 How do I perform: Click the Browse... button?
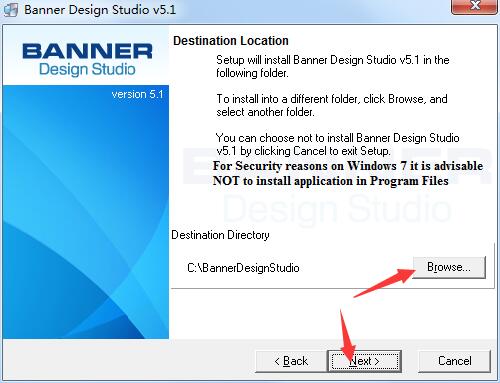click(x=449, y=267)
